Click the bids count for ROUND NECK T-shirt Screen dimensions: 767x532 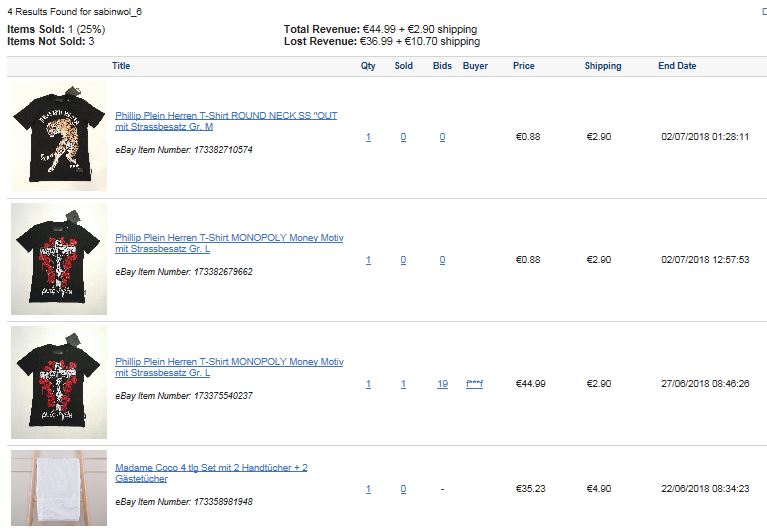[442, 137]
